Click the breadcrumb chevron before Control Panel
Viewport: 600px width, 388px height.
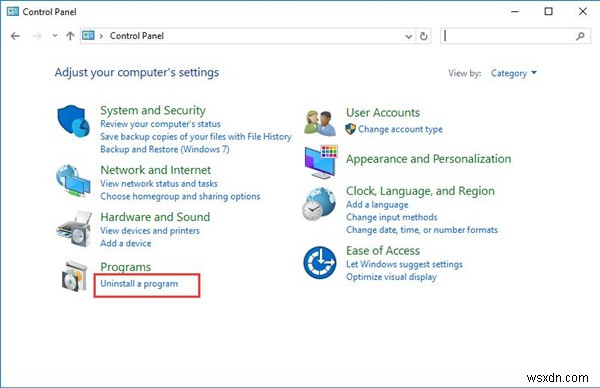tap(101, 36)
